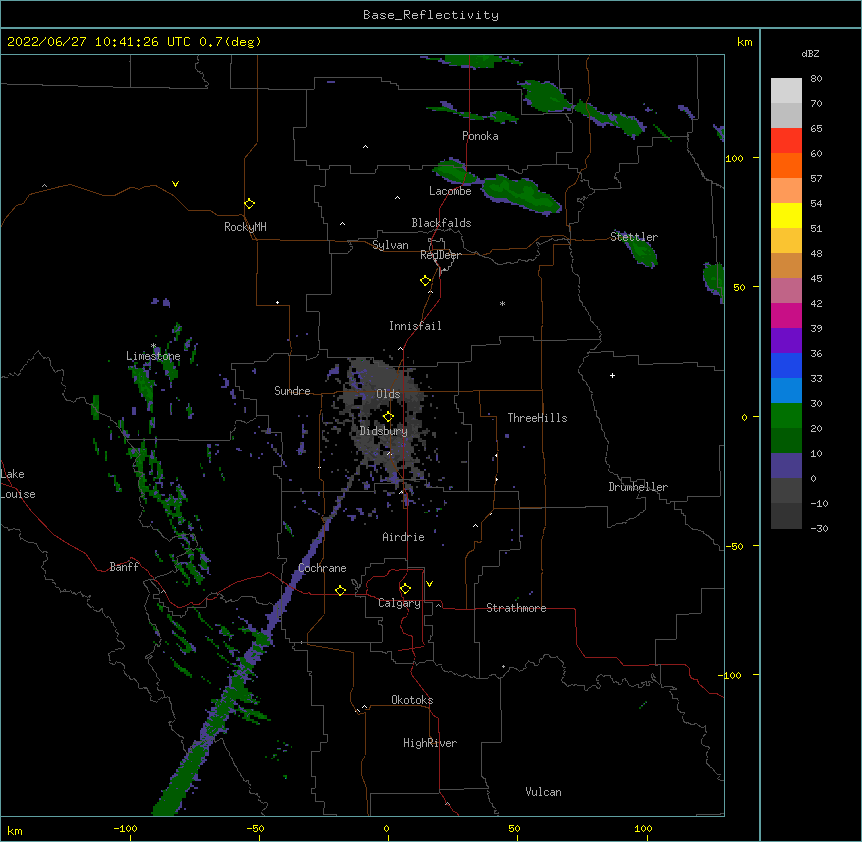Click the Base_Reflectivity title
Viewport: 862px width, 842px height.
click(431, 15)
